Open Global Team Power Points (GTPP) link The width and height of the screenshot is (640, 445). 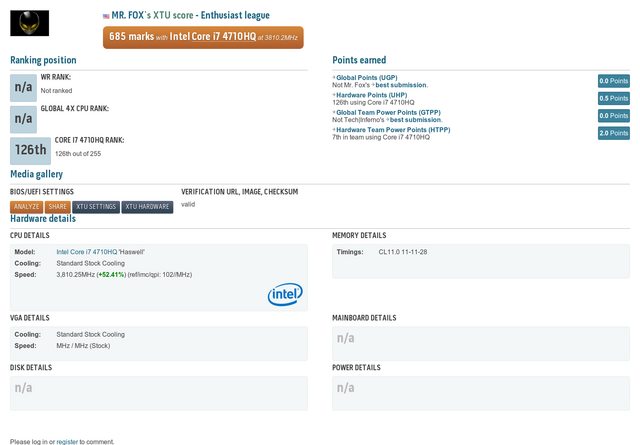(x=388, y=112)
